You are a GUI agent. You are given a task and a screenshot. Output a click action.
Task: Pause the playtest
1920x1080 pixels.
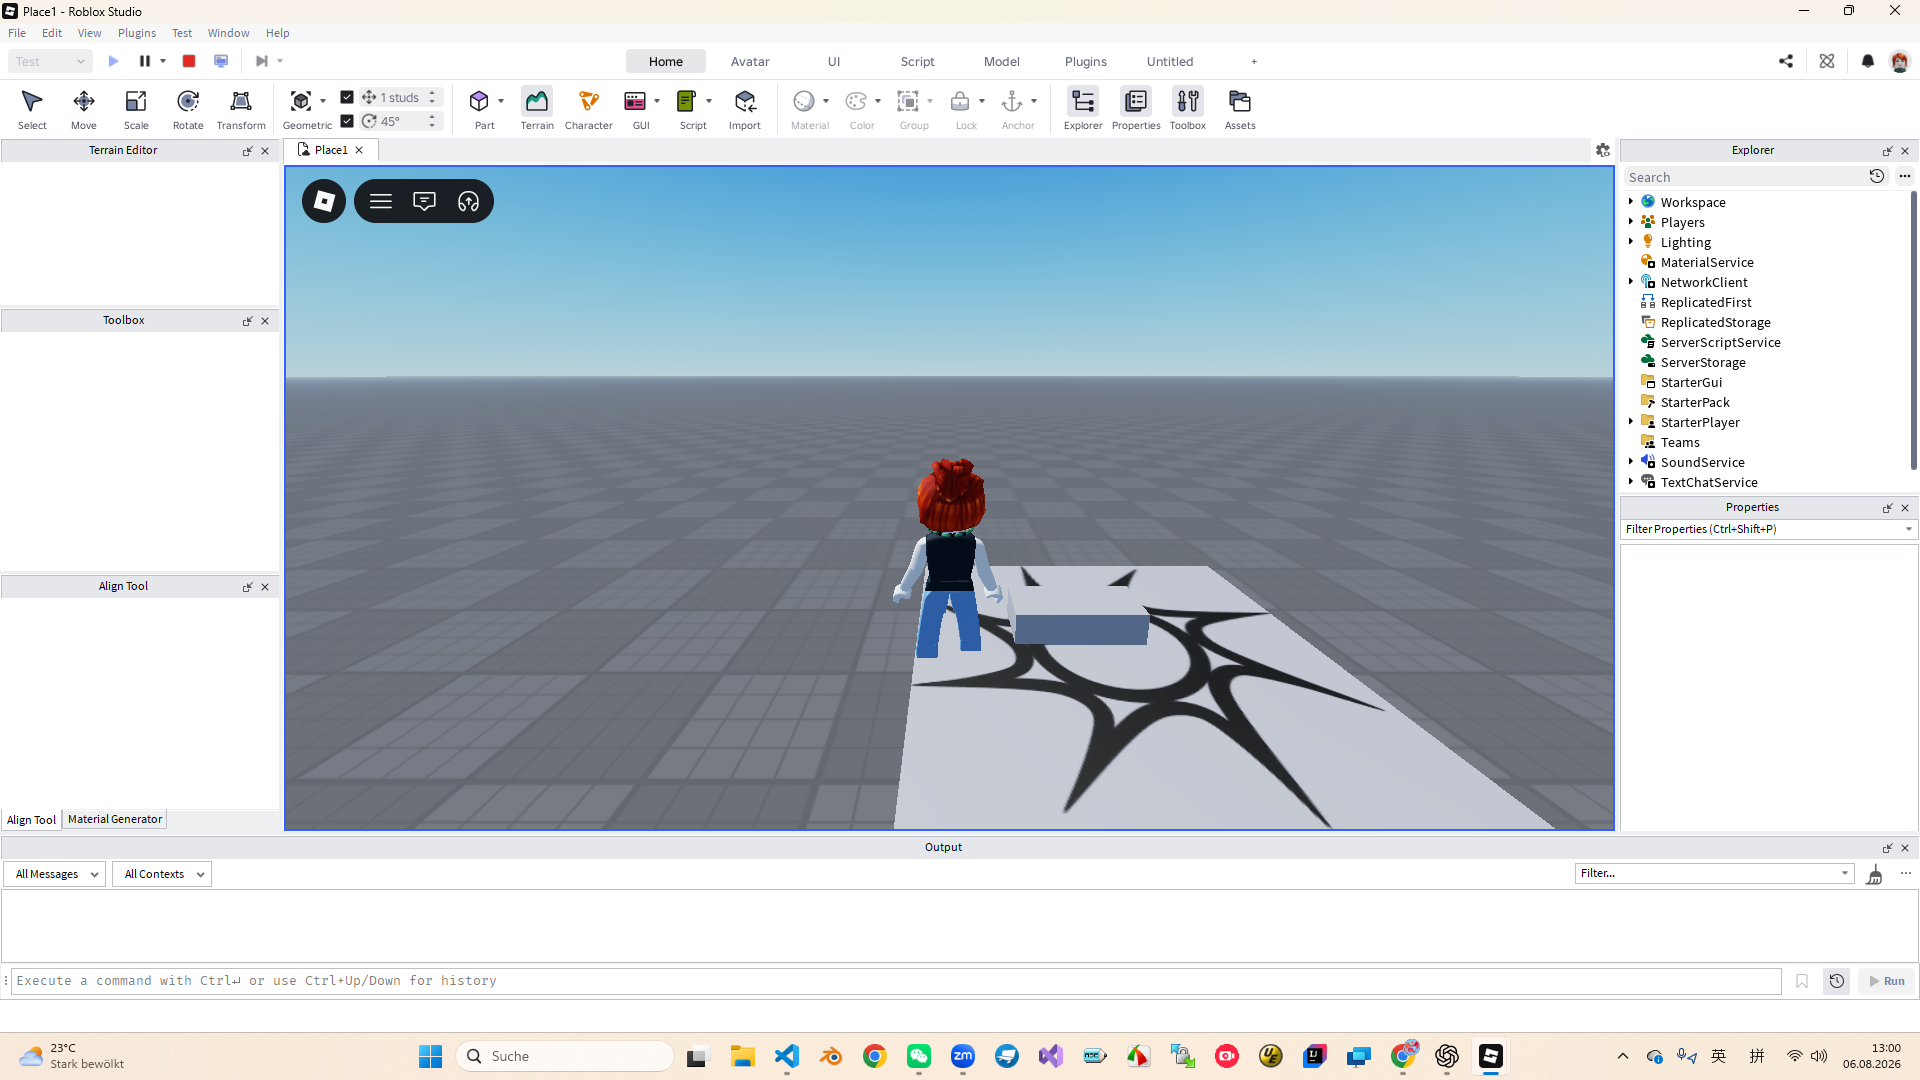[x=144, y=61]
